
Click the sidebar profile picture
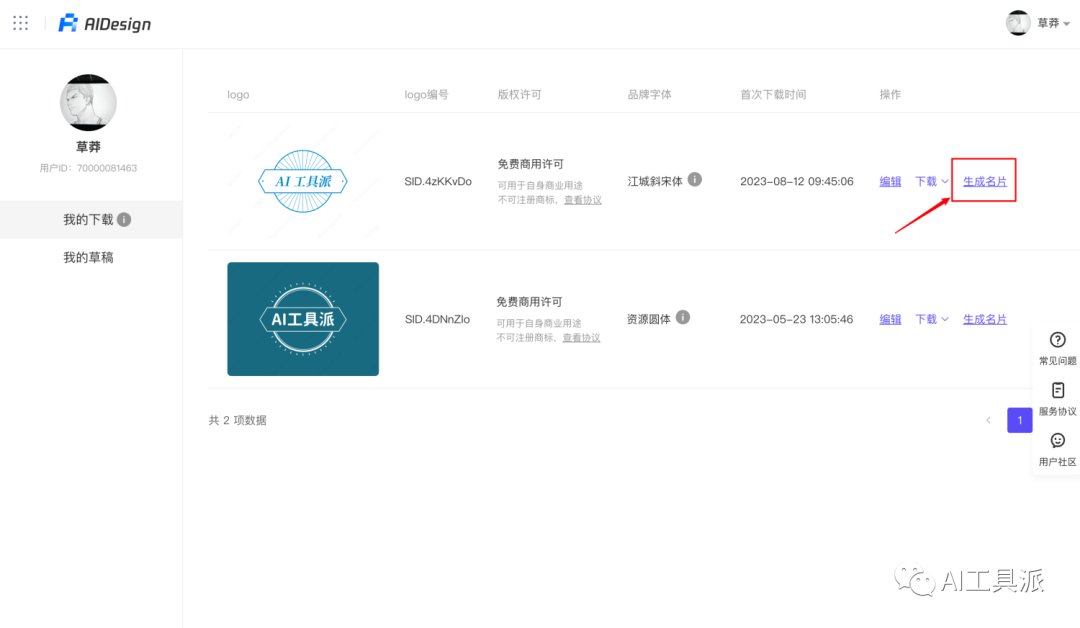pos(88,103)
